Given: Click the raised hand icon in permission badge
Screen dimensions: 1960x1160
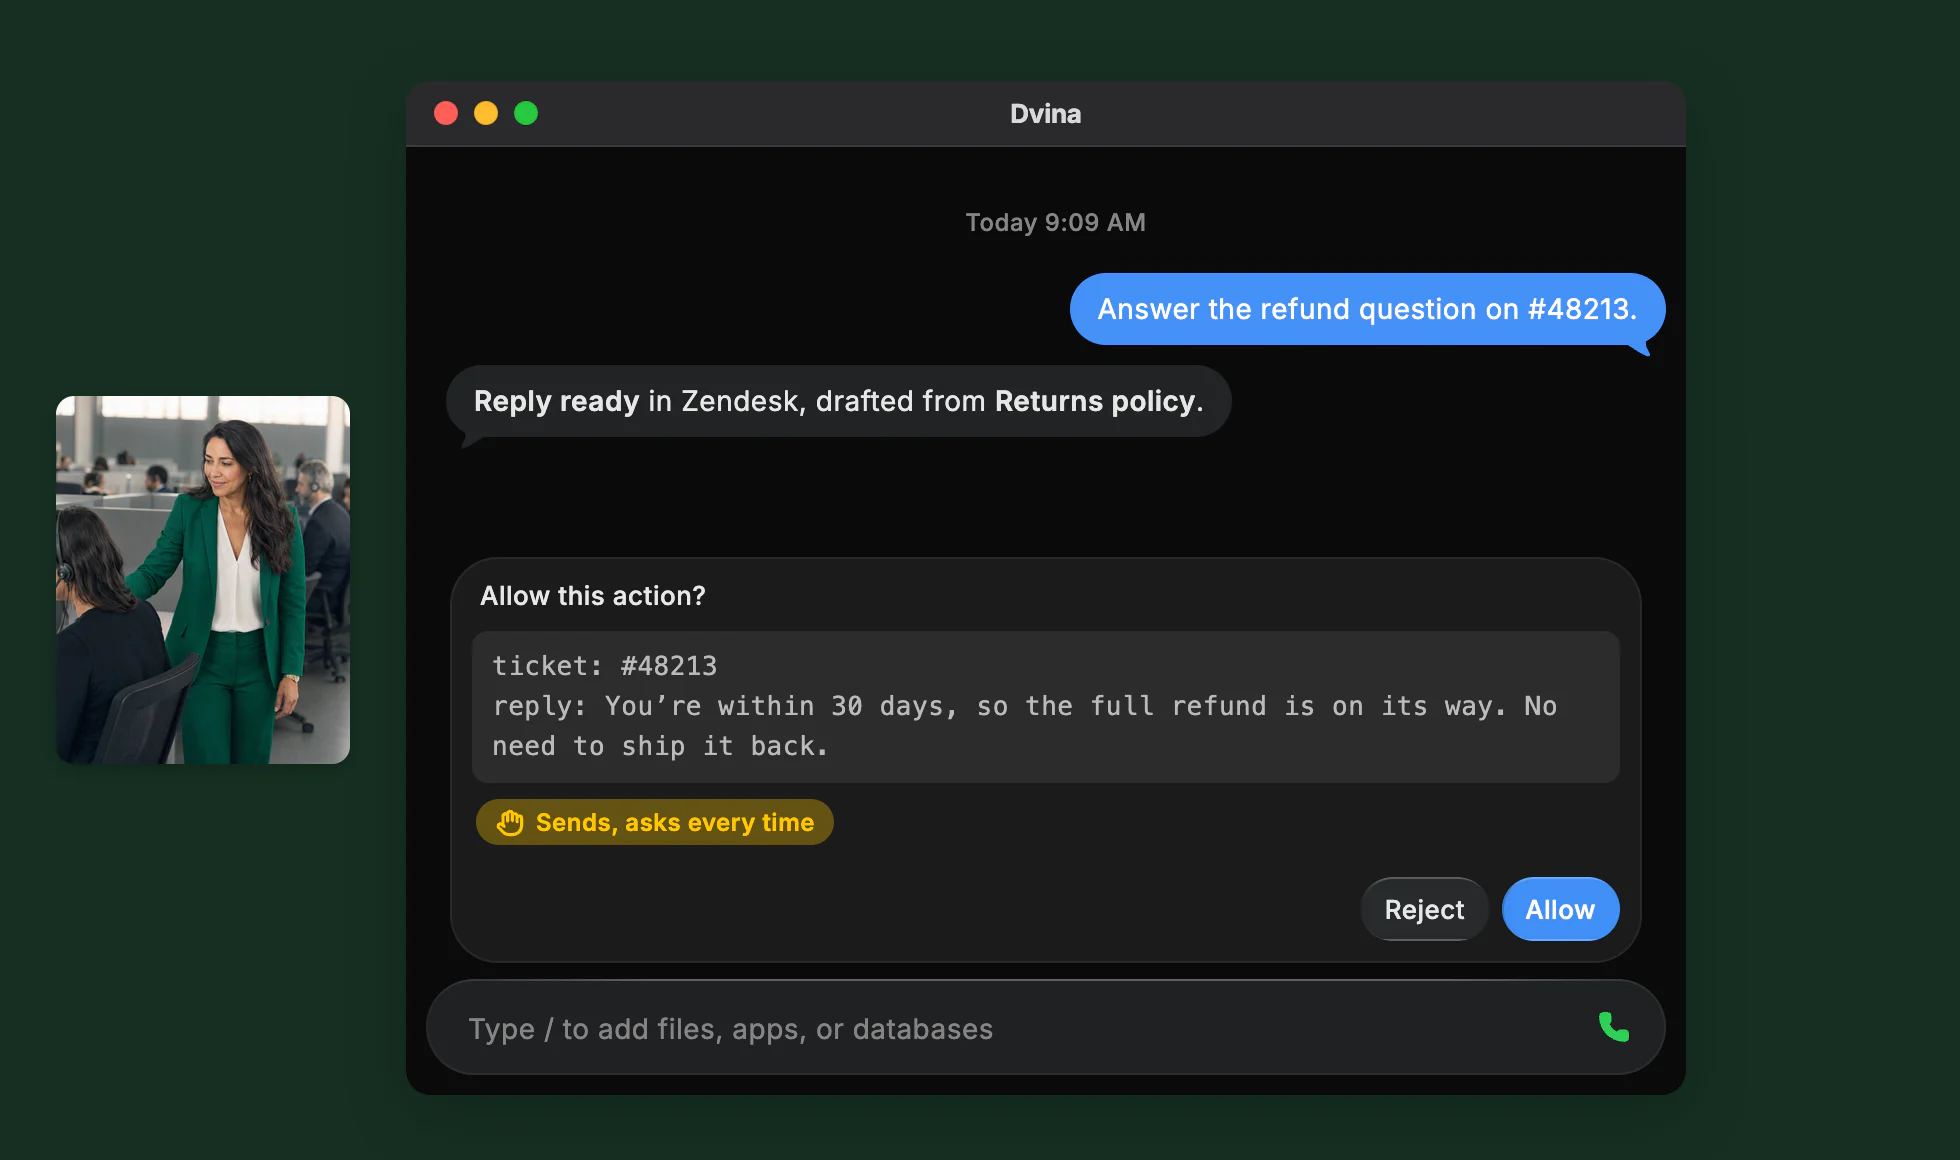Looking at the screenshot, I should click(510, 822).
